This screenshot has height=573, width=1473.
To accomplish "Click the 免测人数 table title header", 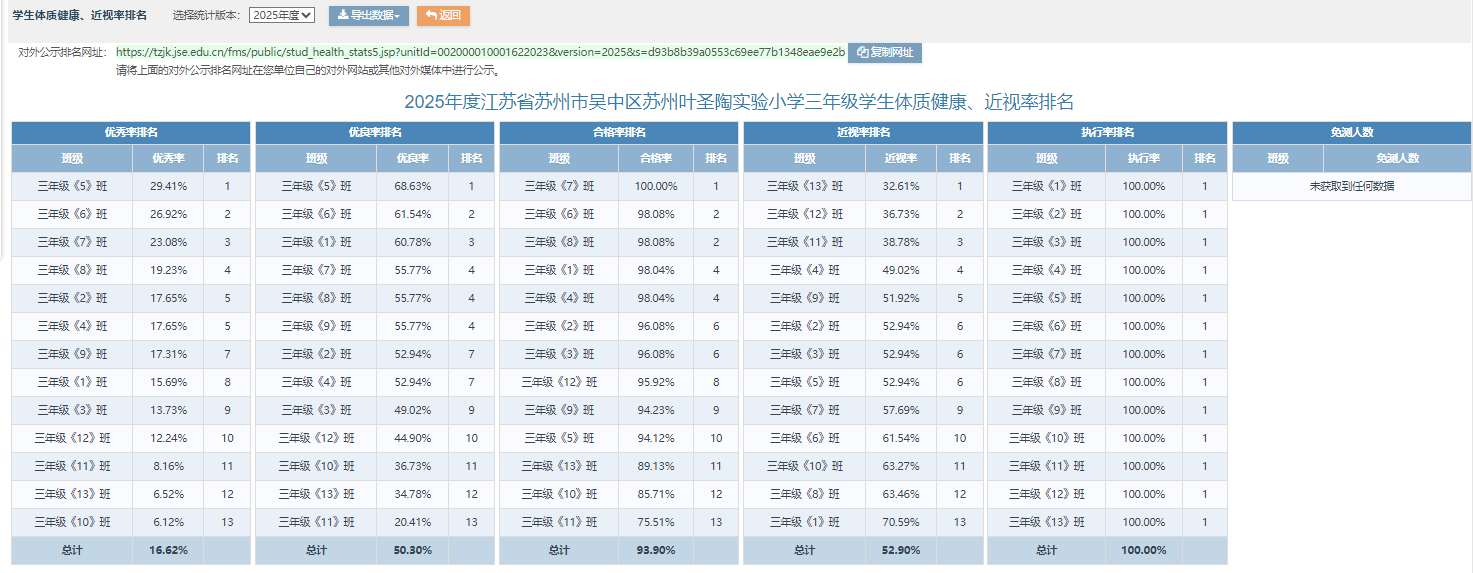I will point(1352,132).
